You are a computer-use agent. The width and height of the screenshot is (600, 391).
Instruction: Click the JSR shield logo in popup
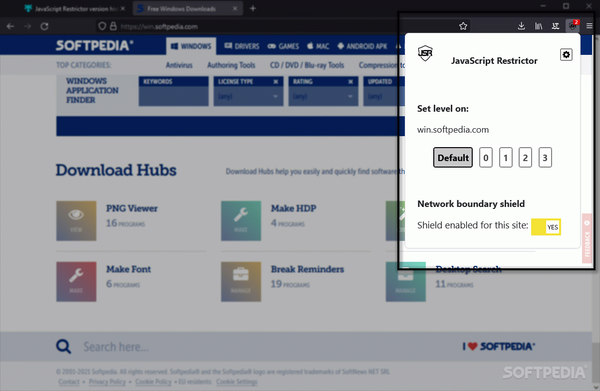pos(425,53)
